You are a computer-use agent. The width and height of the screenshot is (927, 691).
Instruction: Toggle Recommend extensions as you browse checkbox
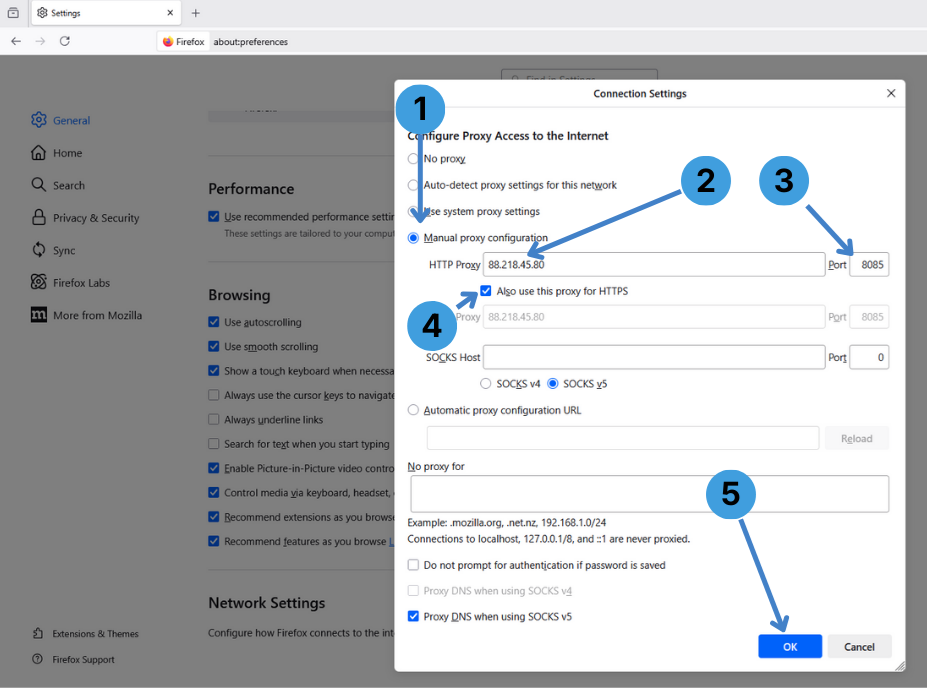pyautogui.click(x=213, y=517)
